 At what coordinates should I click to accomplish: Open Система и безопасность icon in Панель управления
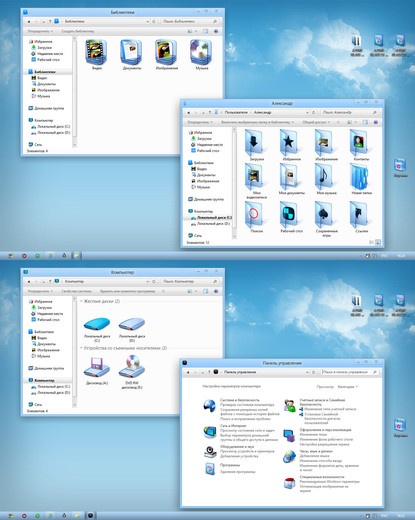point(209,406)
